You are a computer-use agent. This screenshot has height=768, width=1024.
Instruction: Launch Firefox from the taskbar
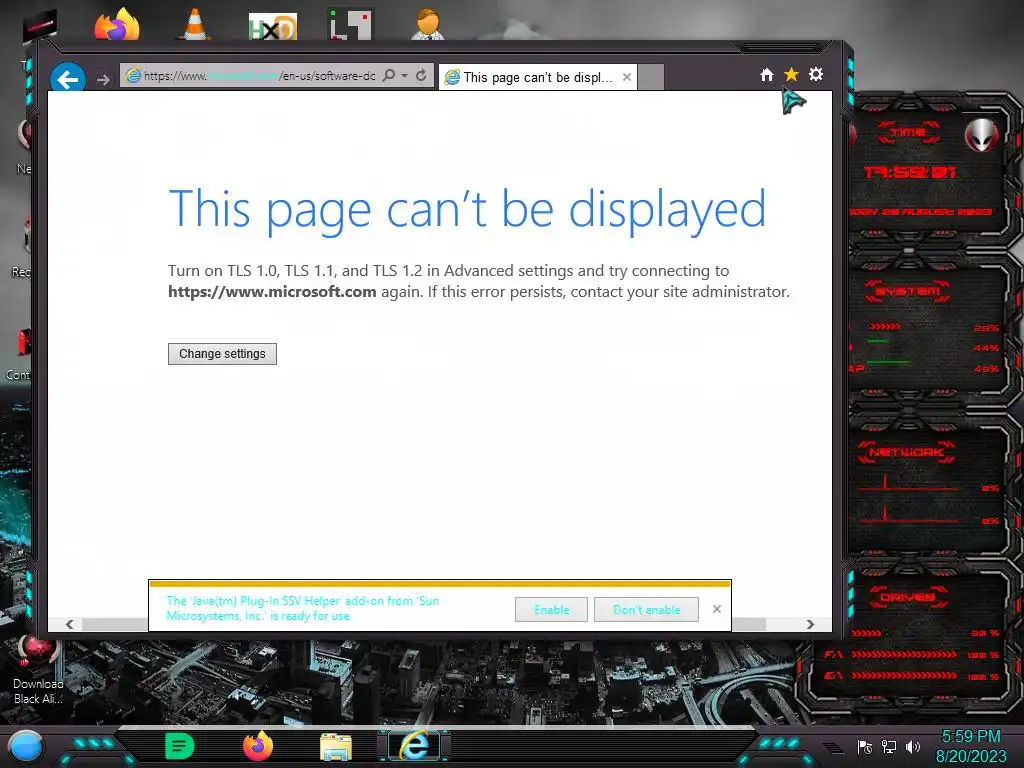258,746
